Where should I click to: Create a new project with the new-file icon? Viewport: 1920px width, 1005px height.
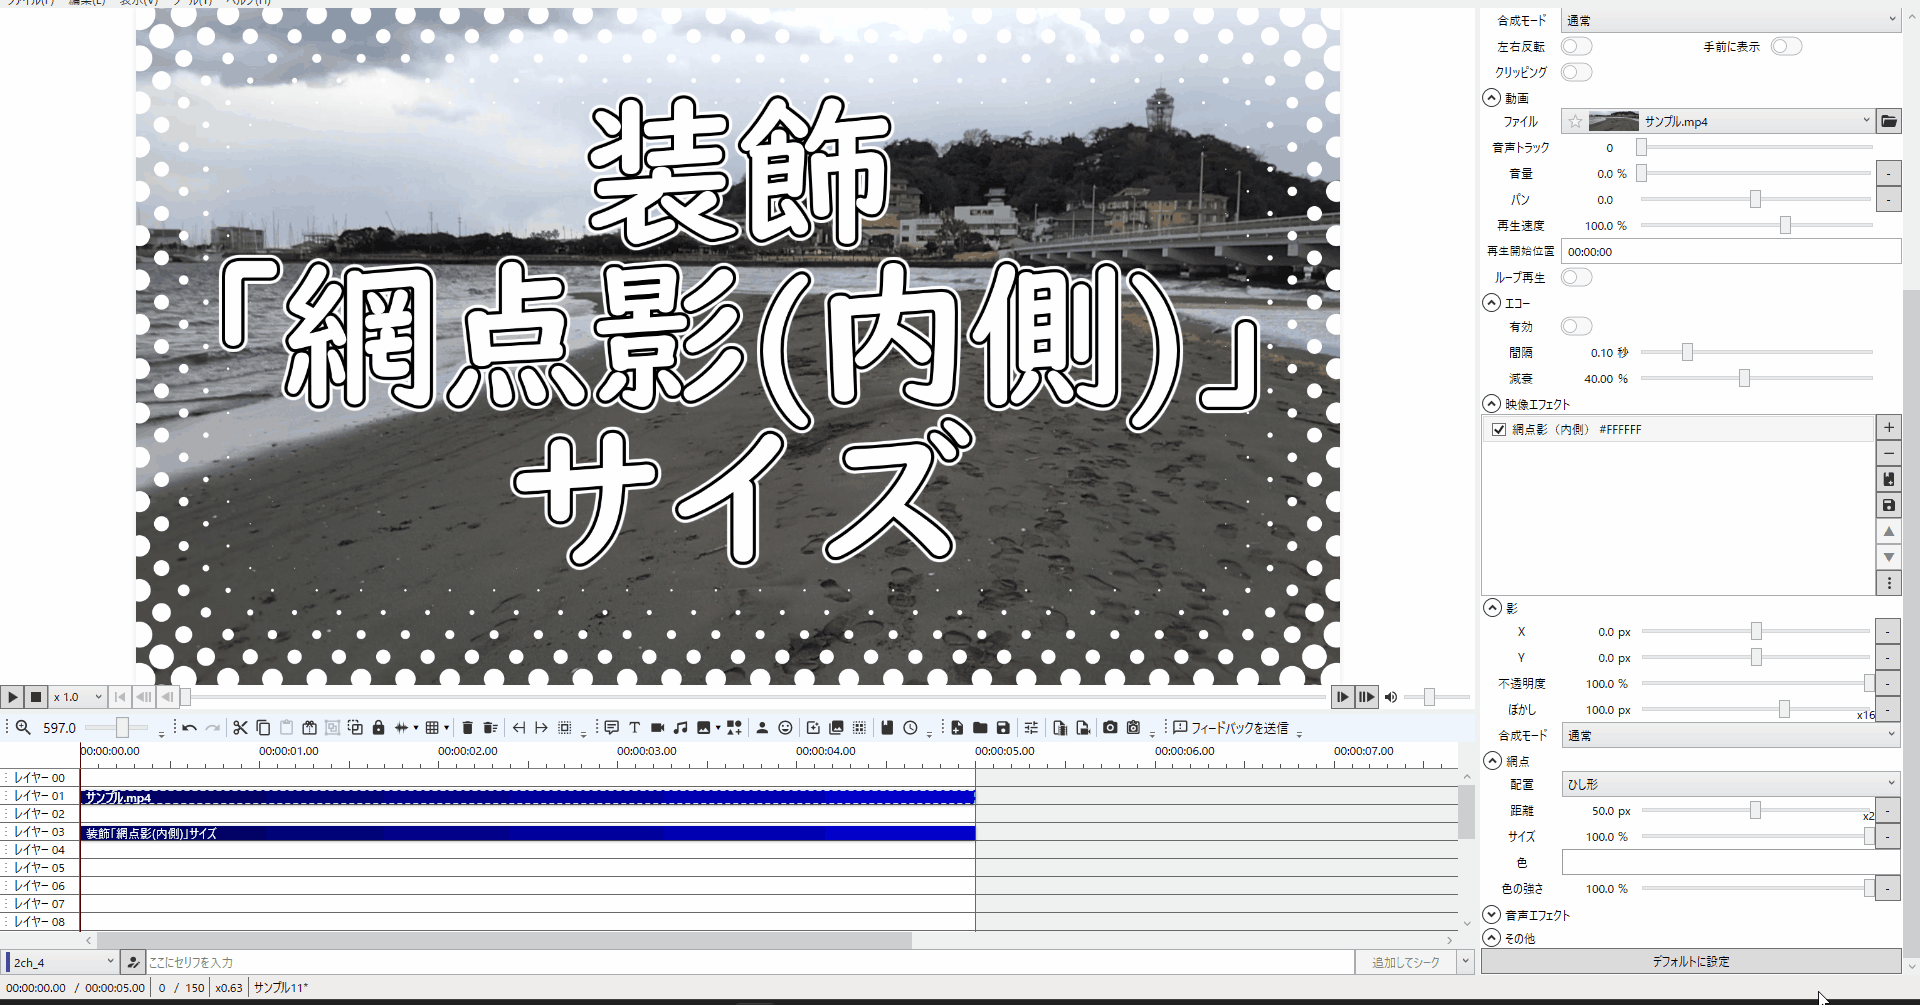pos(957,728)
